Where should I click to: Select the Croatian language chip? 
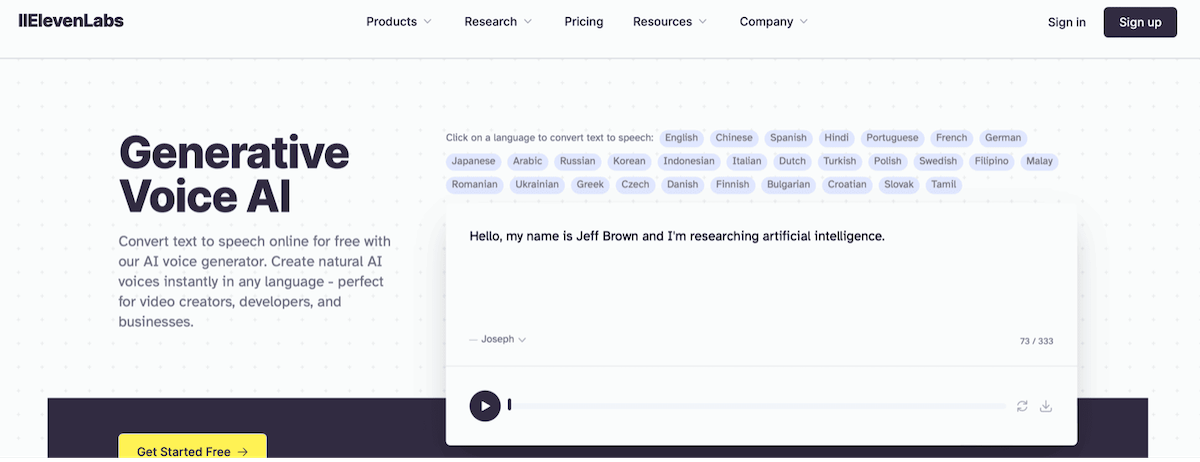tap(847, 184)
